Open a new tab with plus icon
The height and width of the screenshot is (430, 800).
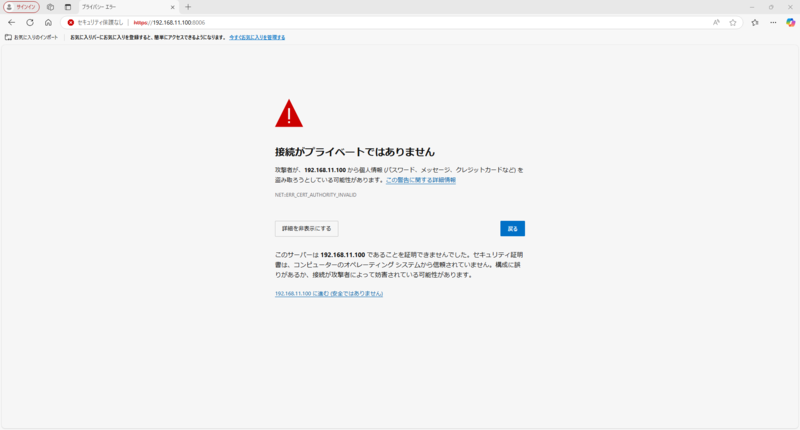pyautogui.click(x=188, y=7)
